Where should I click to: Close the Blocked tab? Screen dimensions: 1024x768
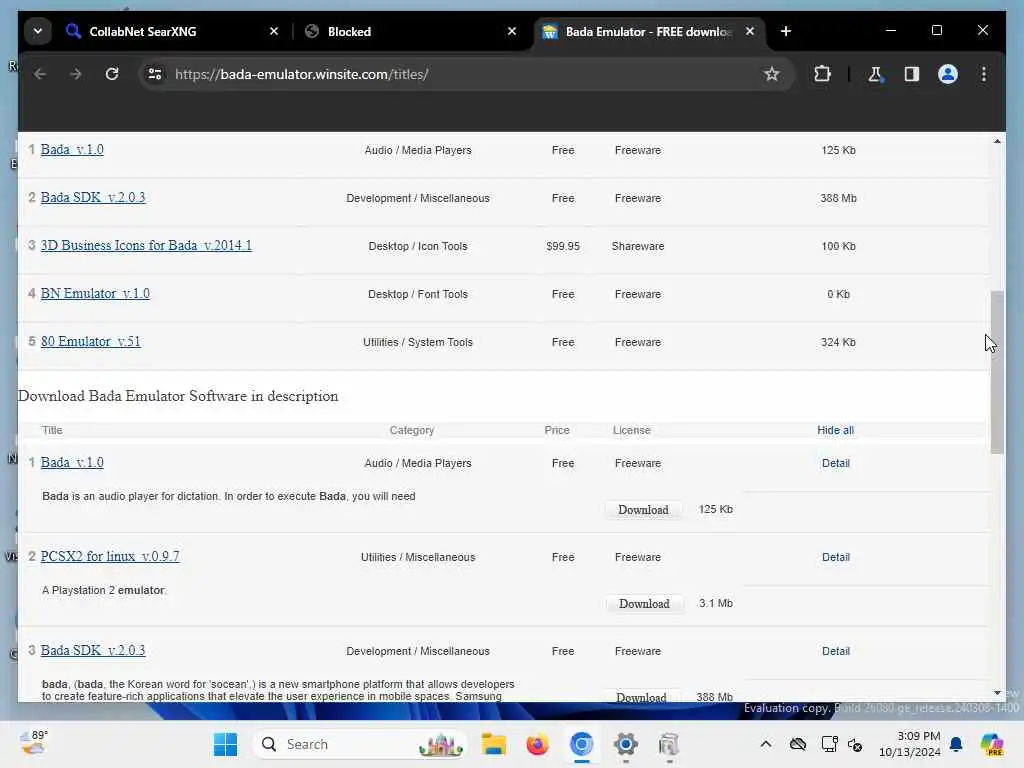[512, 31]
